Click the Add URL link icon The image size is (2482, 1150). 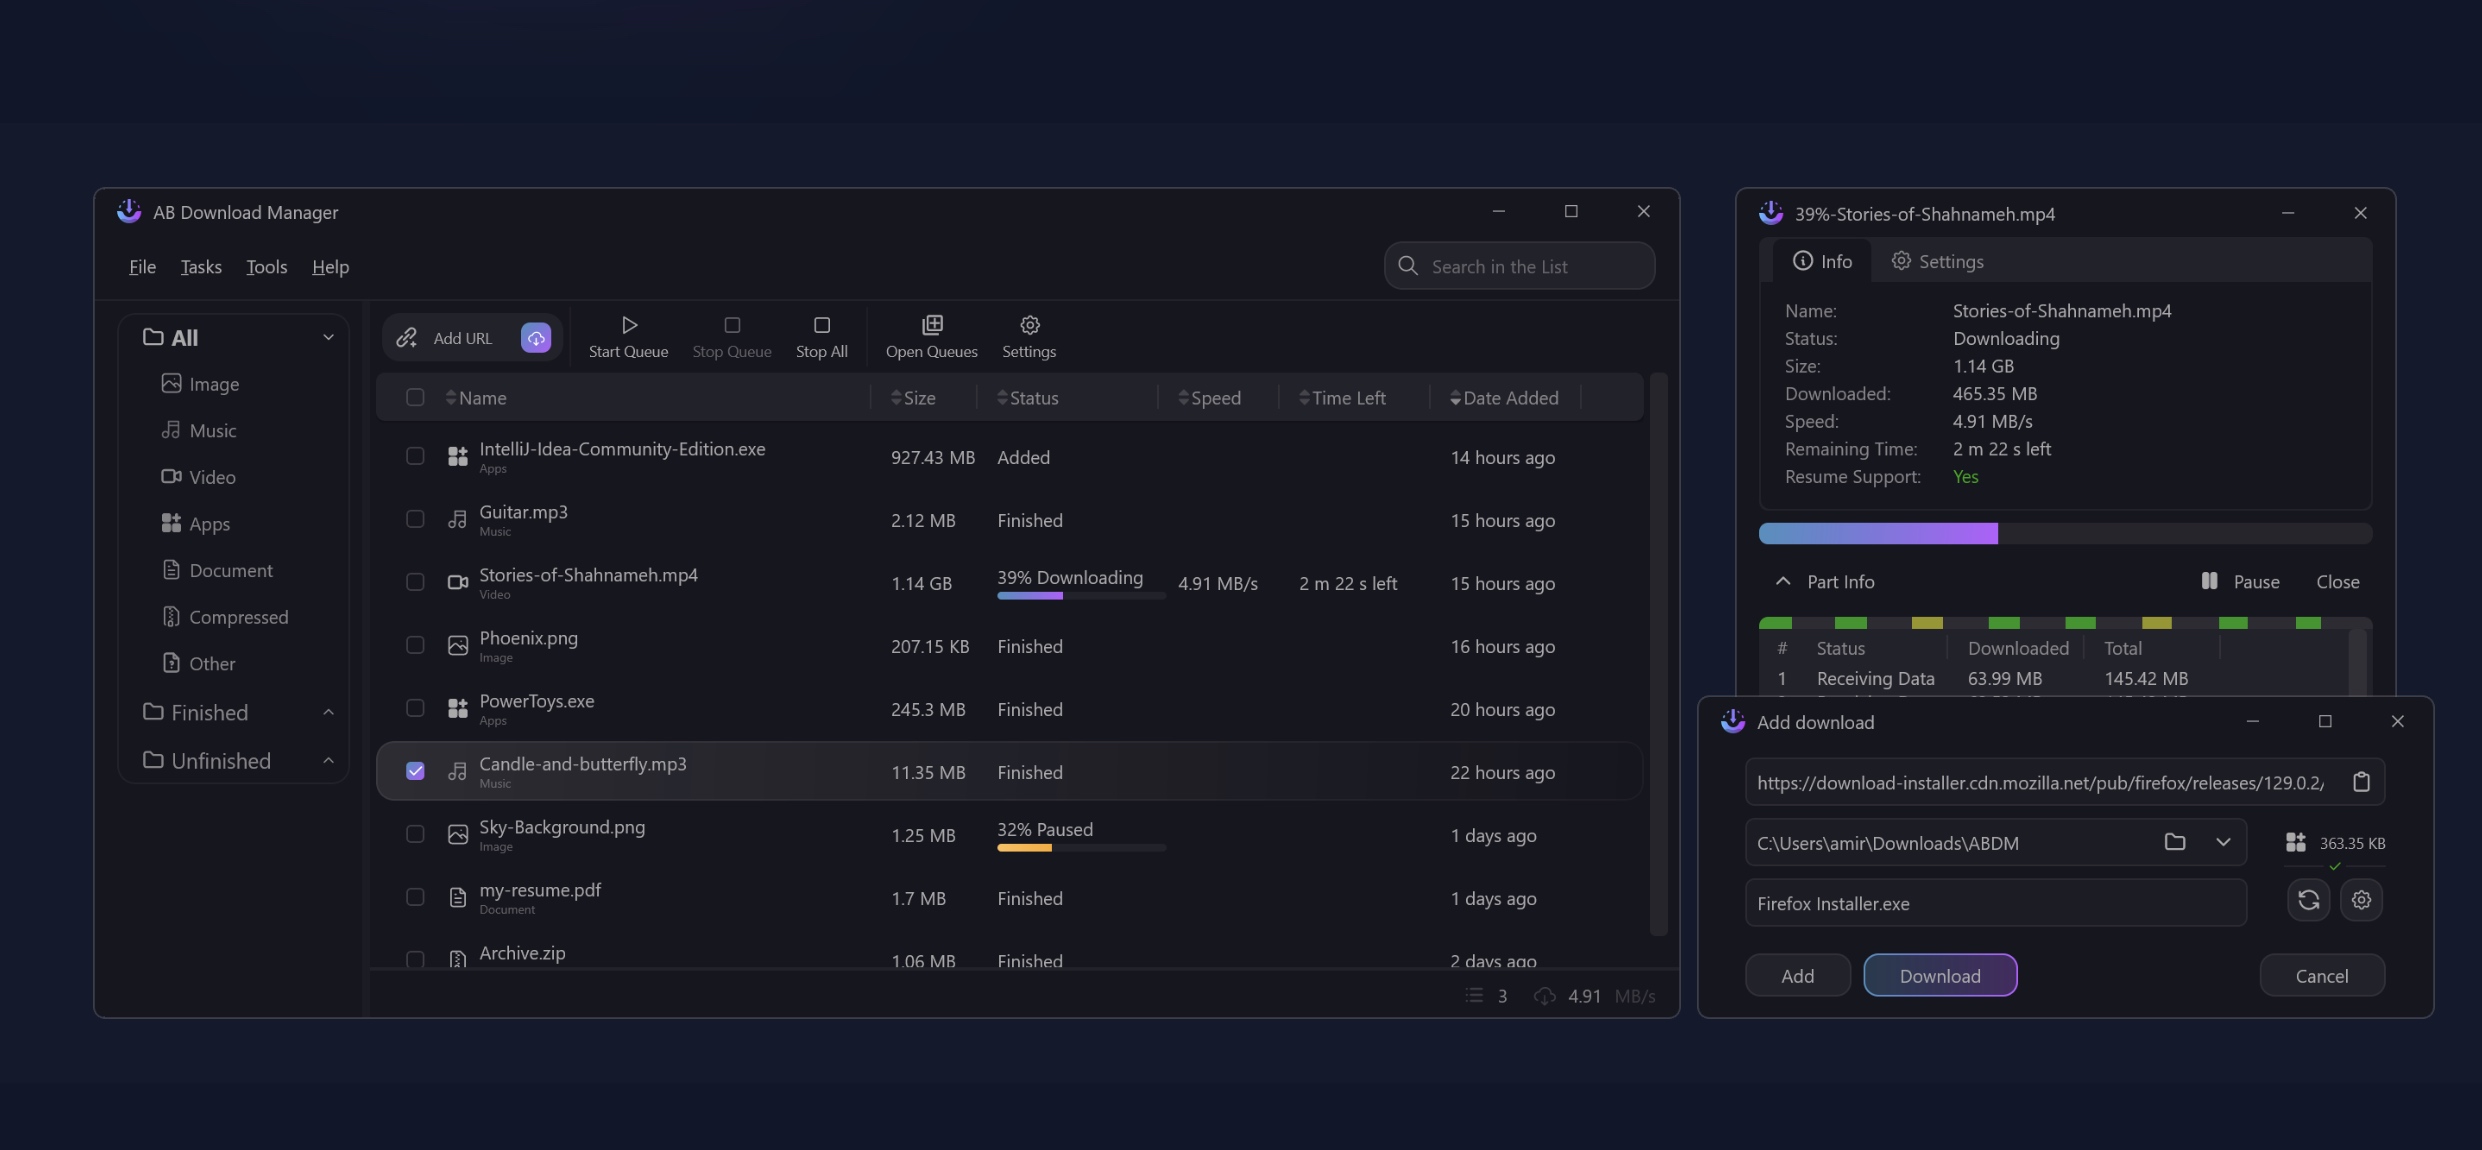[406, 338]
